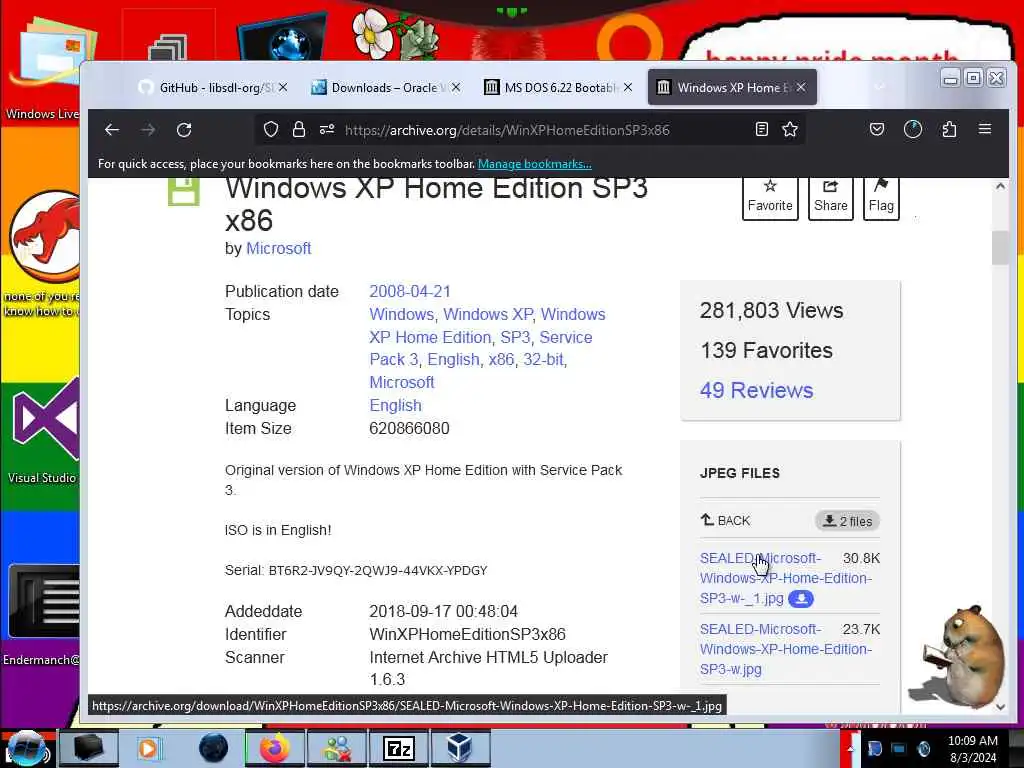The width and height of the screenshot is (1024, 768).
Task: Open the tracking protection shield icon
Action: [270, 130]
